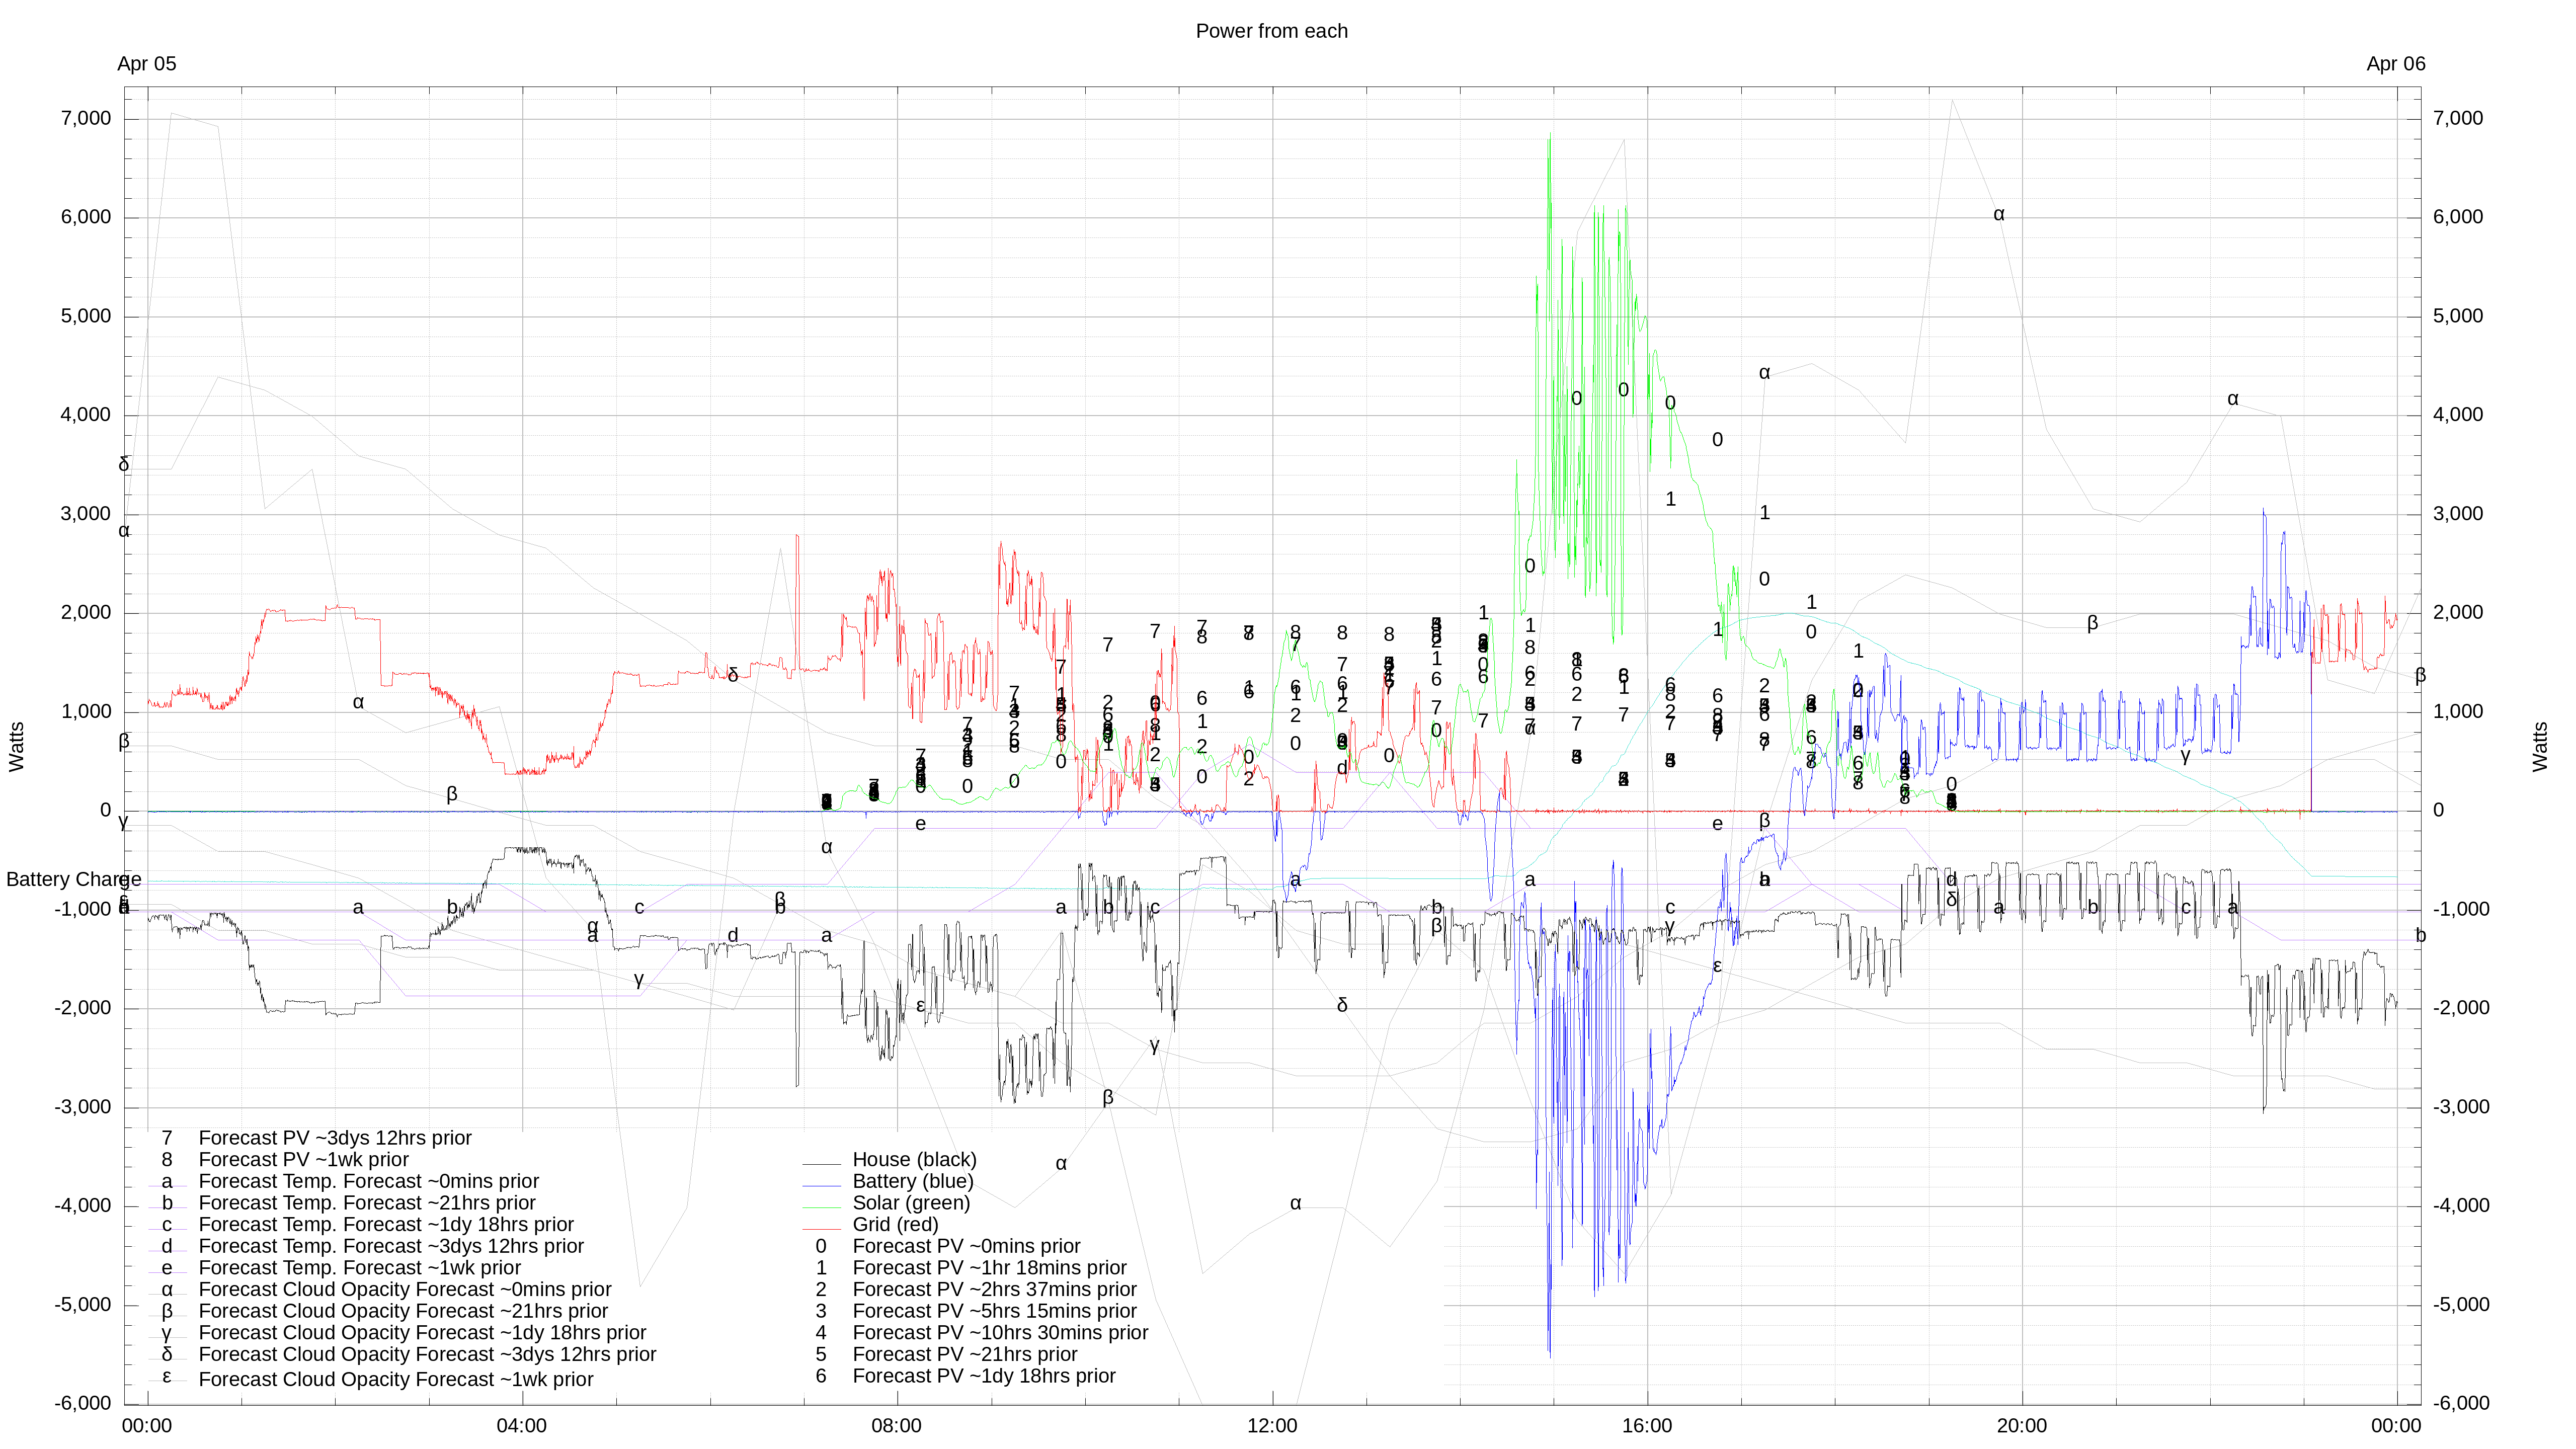Click the left 'Watts' axis title

pos(17,747)
